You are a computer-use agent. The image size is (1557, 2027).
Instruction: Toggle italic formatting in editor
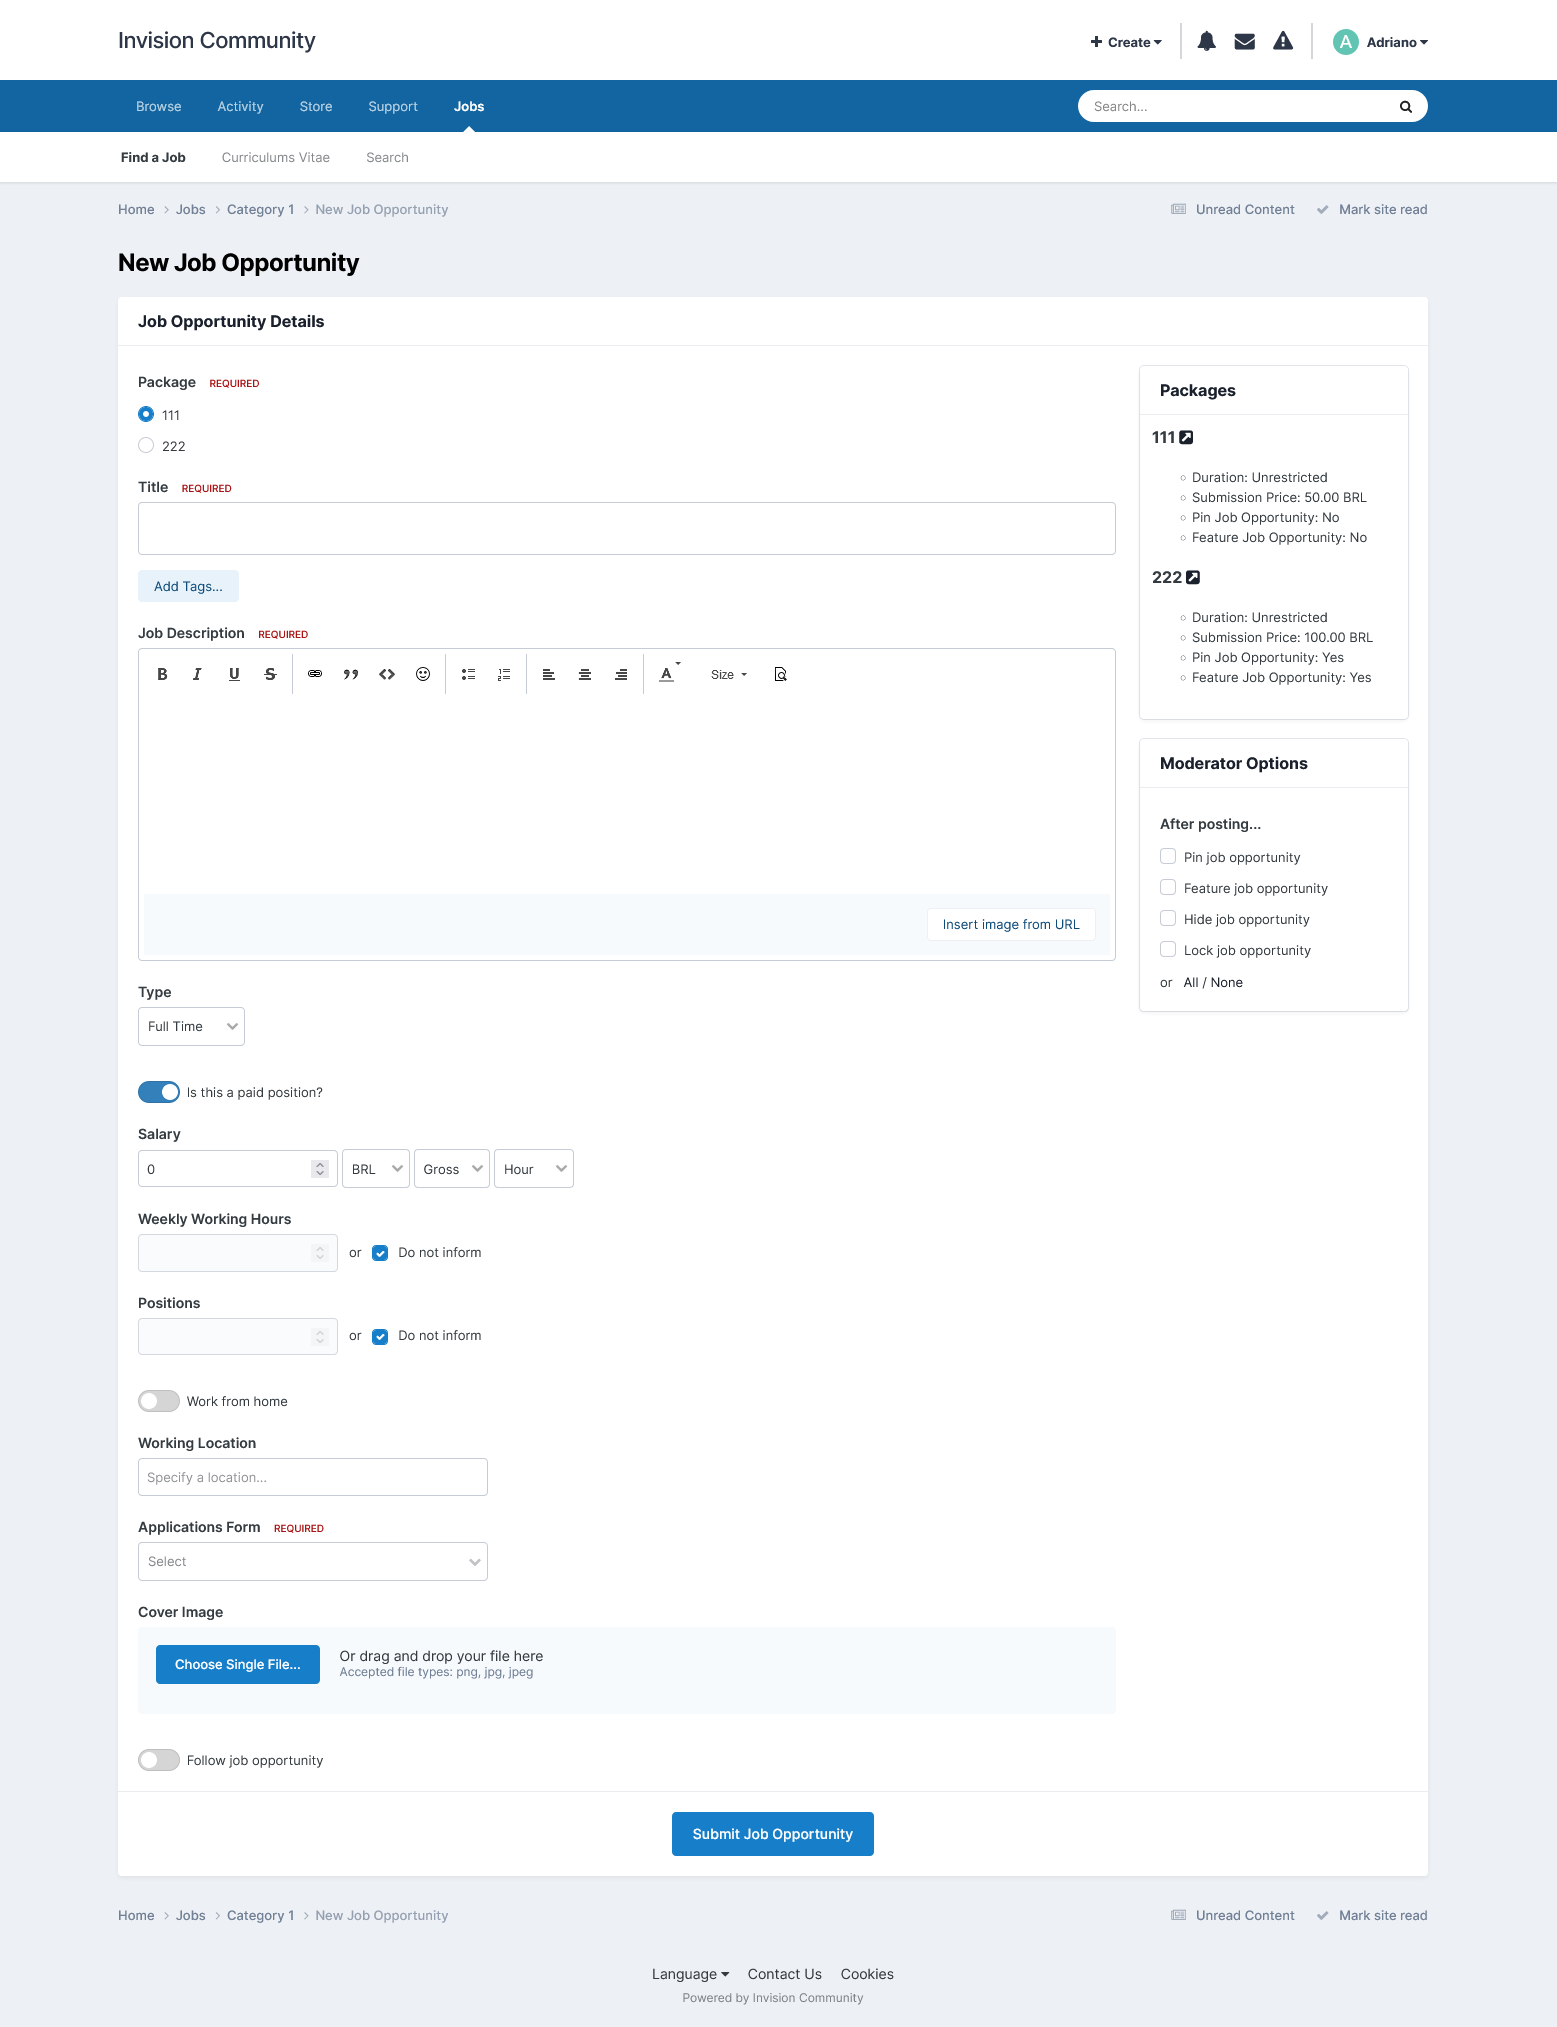click(198, 674)
